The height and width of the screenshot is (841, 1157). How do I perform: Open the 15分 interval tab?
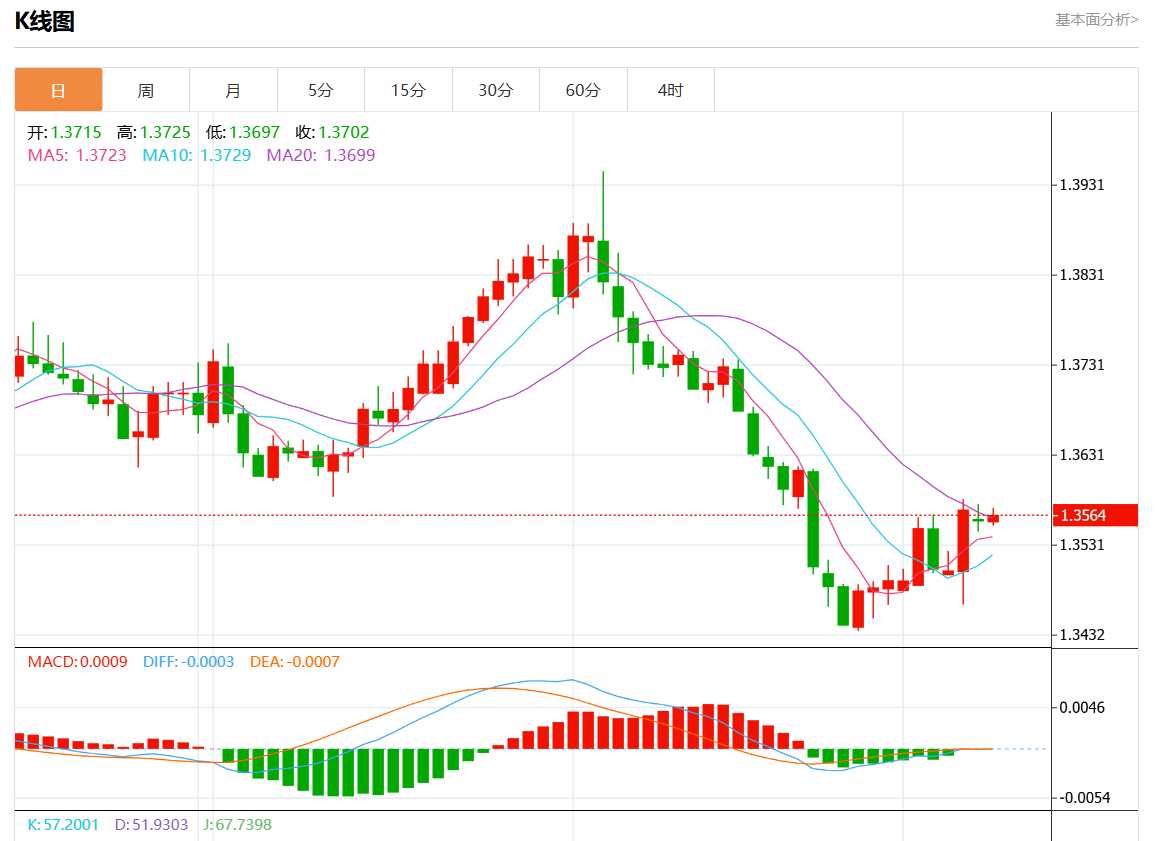click(x=408, y=90)
